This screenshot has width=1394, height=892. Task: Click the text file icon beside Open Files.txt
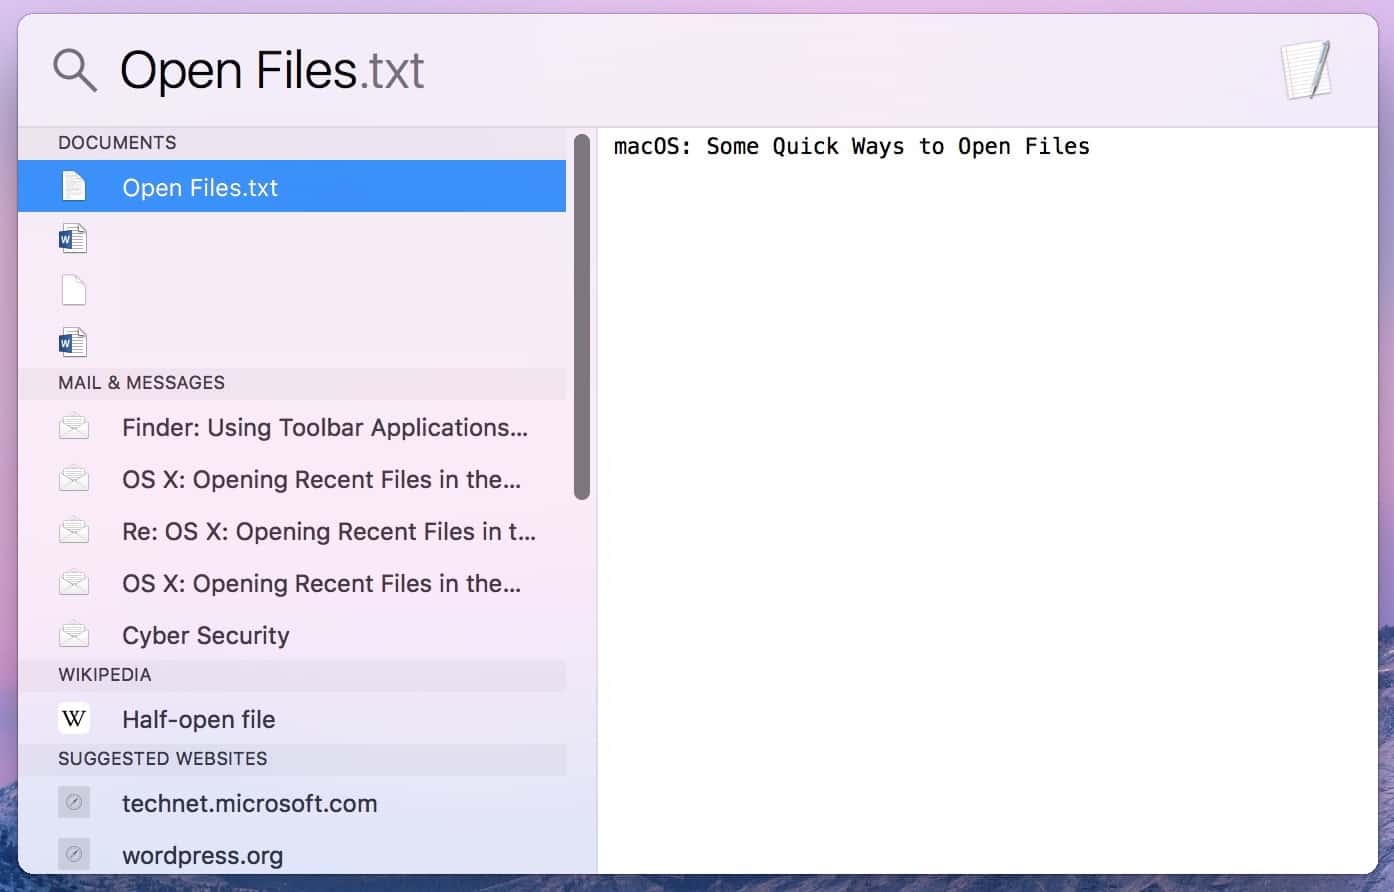coord(74,187)
